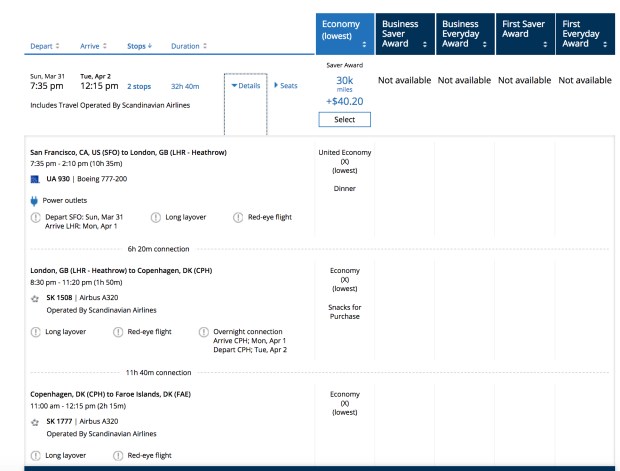The height and width of the screenshot is (471, 620).
Task: Sort by number of Stops
Action: (x=141, y=45)
